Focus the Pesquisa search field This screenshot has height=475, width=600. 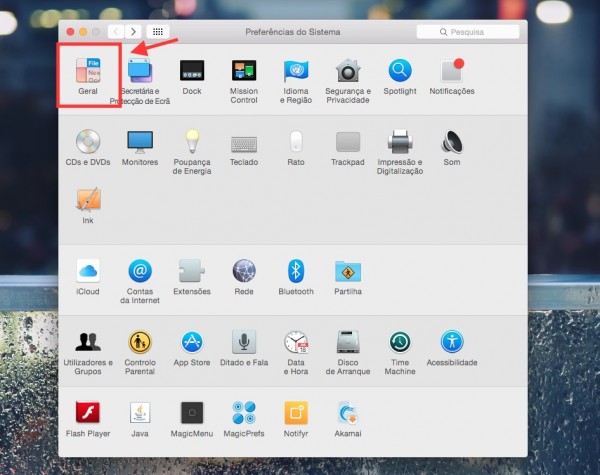[468, 32]
